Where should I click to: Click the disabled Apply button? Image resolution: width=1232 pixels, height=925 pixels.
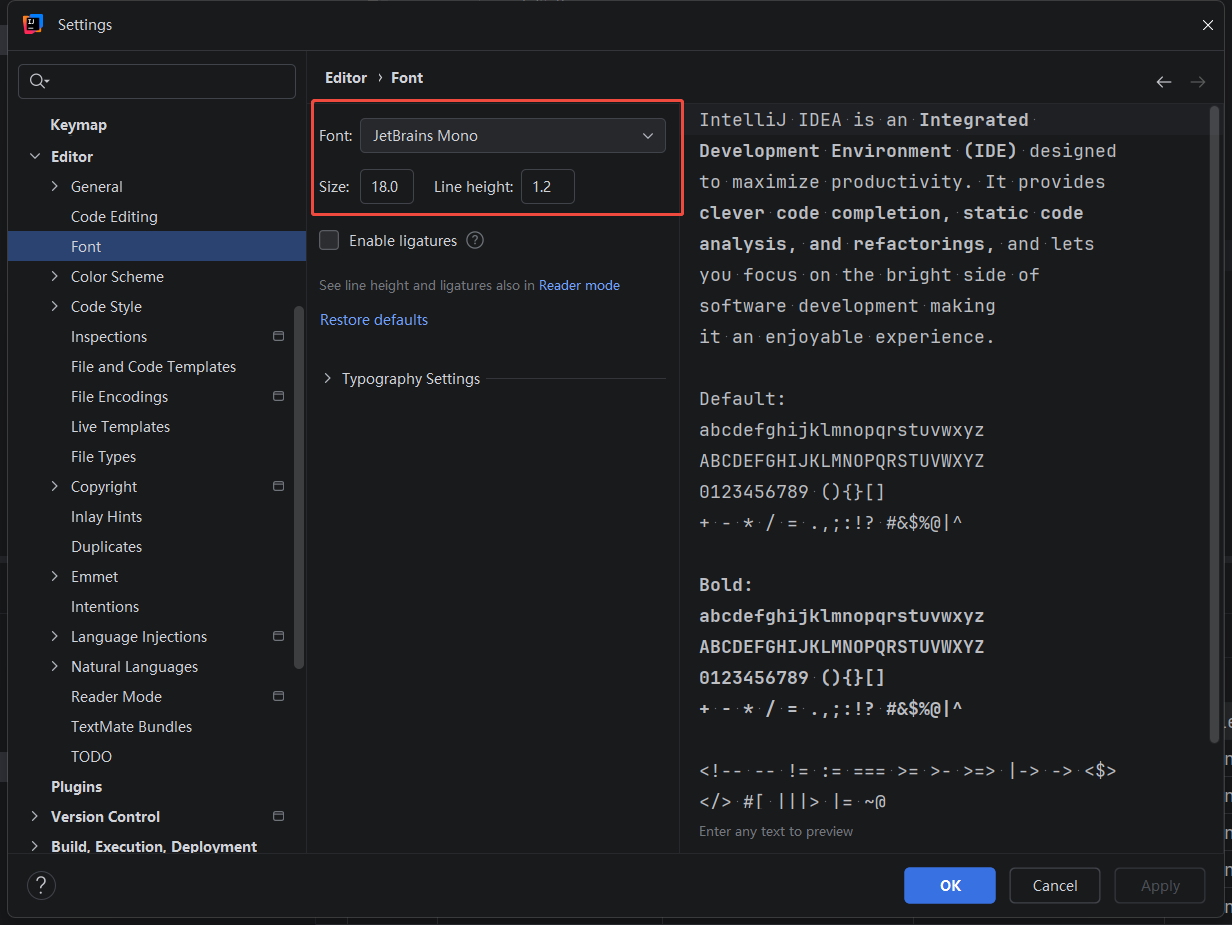click(x=1160, y=885)
